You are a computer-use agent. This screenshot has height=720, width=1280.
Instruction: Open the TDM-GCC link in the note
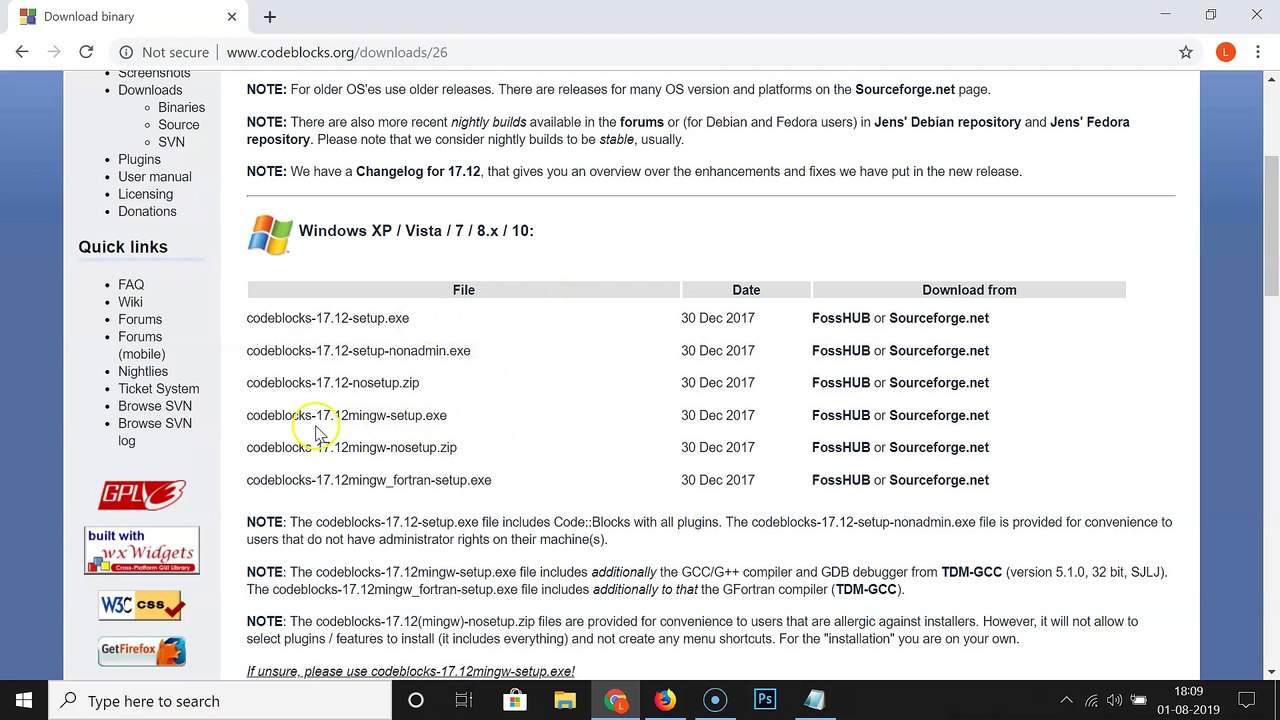click(971, 572)
